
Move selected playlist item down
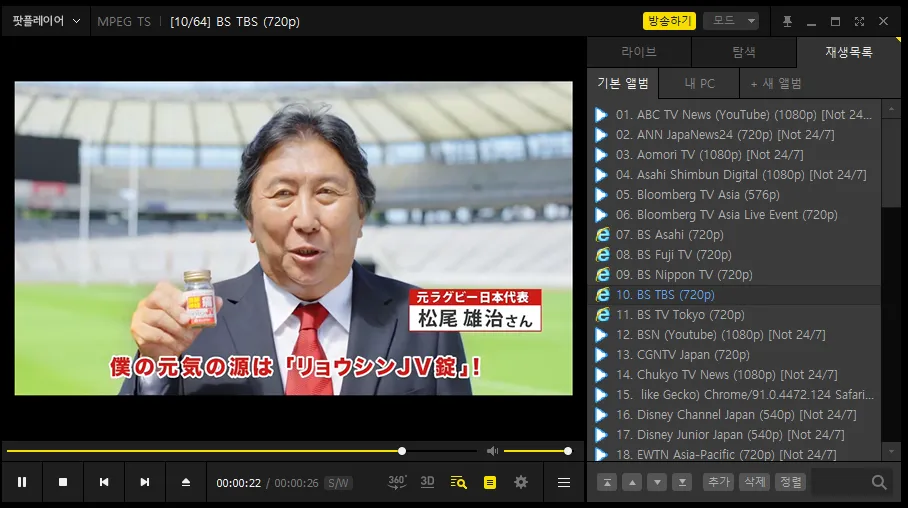pyautogui.click(x=657, y=482)
